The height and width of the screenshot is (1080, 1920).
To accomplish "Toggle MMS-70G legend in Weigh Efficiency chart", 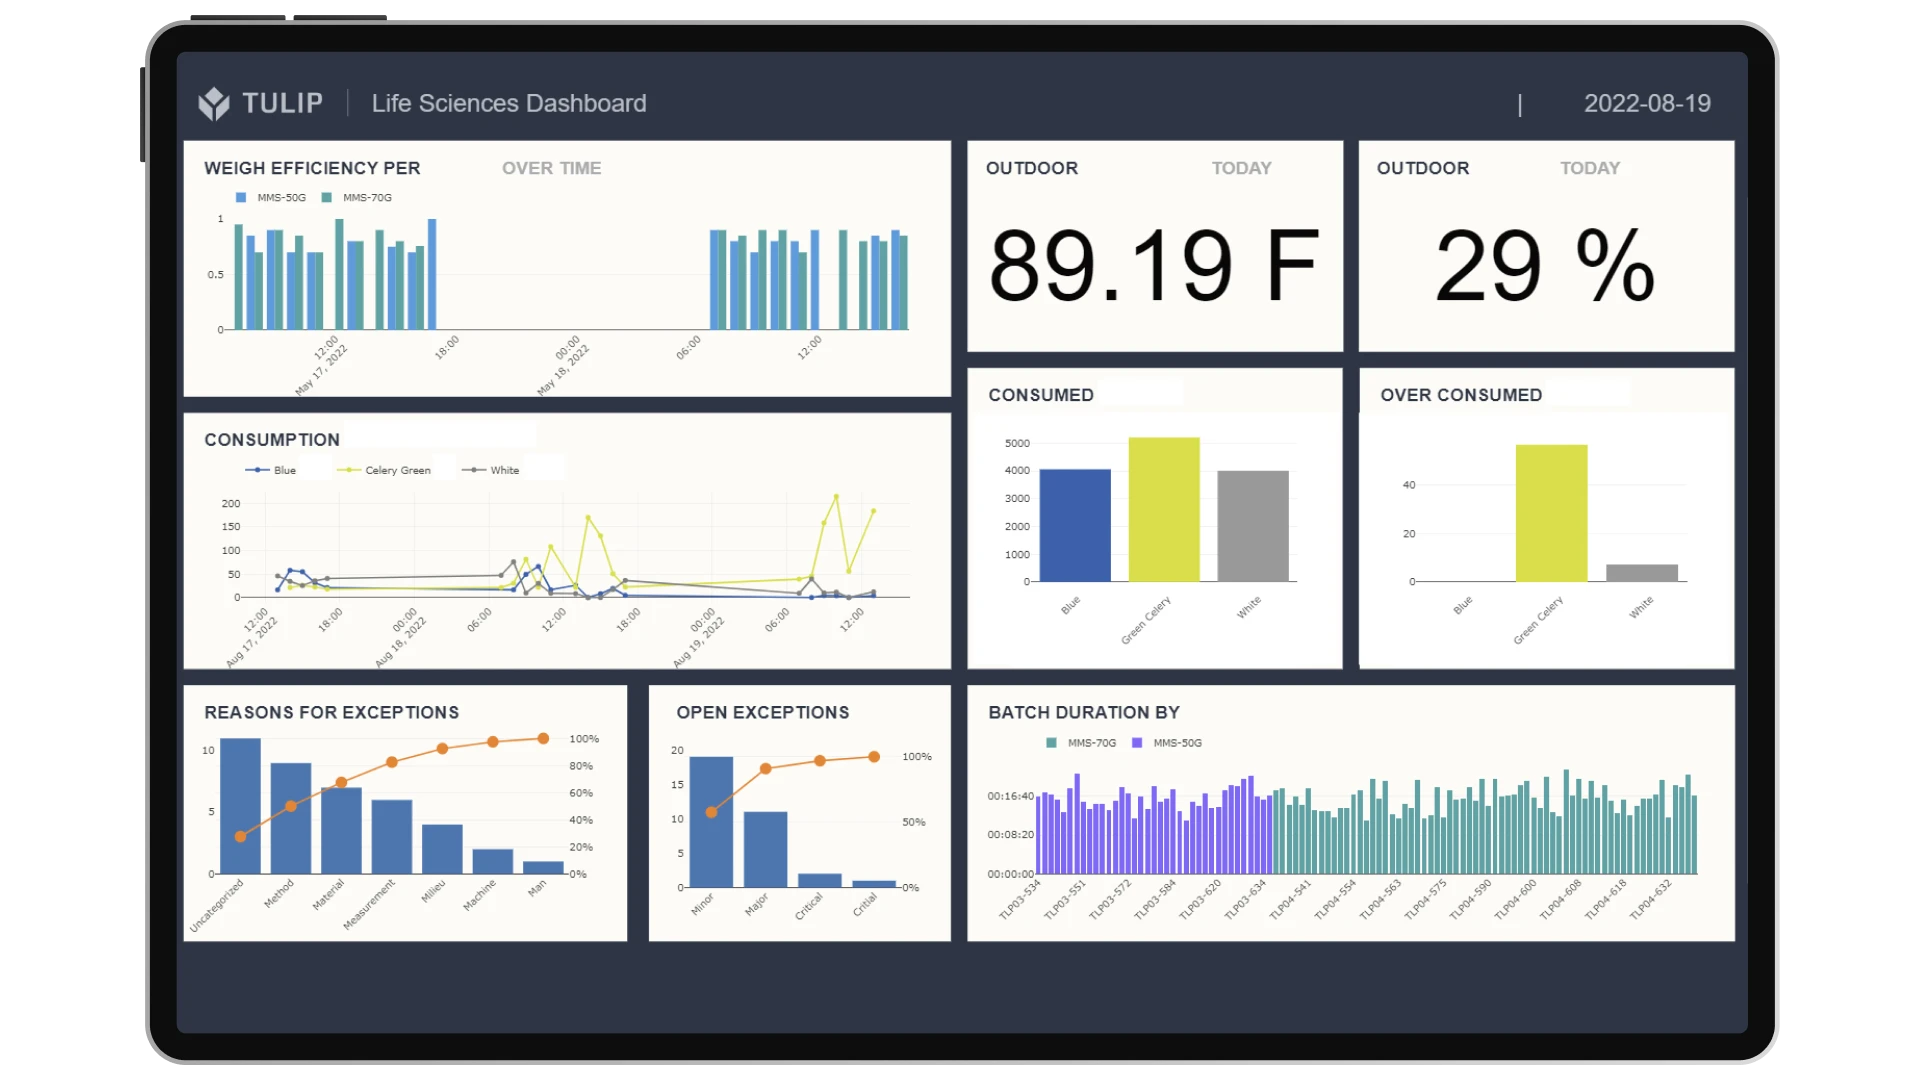I will click(x=357, y=198).
